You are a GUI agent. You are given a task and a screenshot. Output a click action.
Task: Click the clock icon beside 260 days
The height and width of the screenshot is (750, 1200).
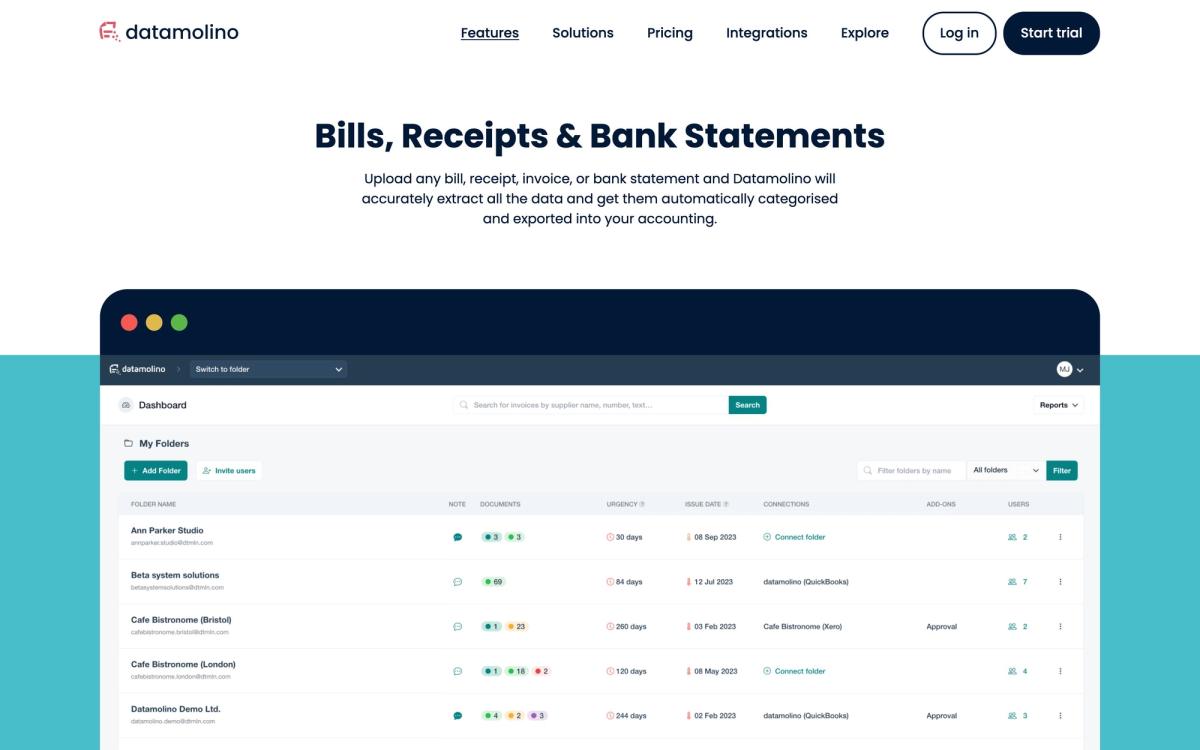coord(610,627)
